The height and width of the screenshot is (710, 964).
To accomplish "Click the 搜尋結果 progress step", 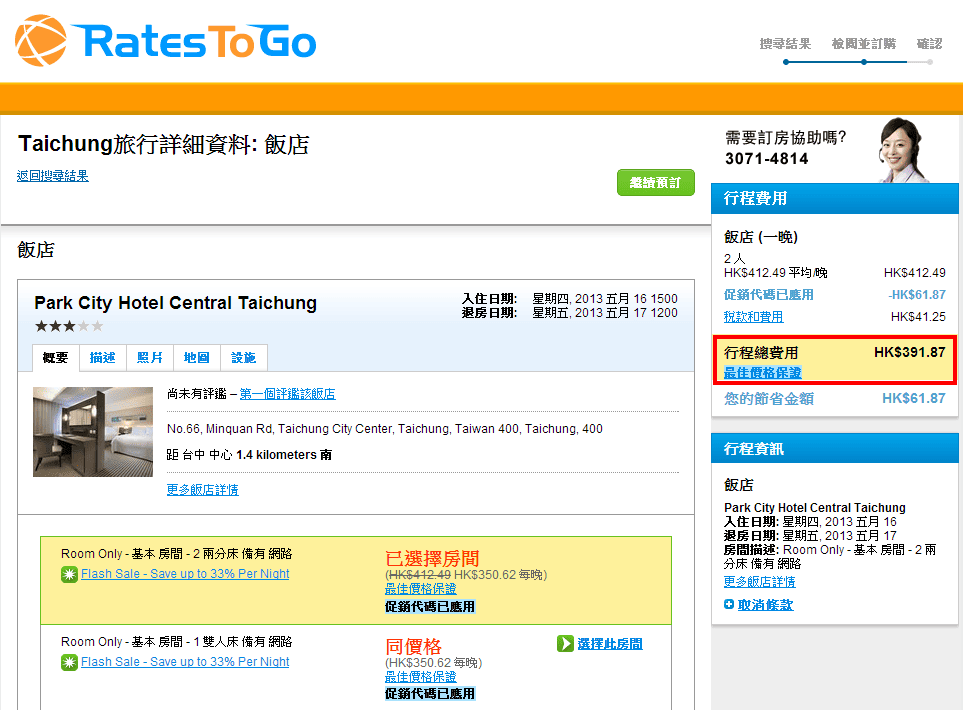I will 785,44.
